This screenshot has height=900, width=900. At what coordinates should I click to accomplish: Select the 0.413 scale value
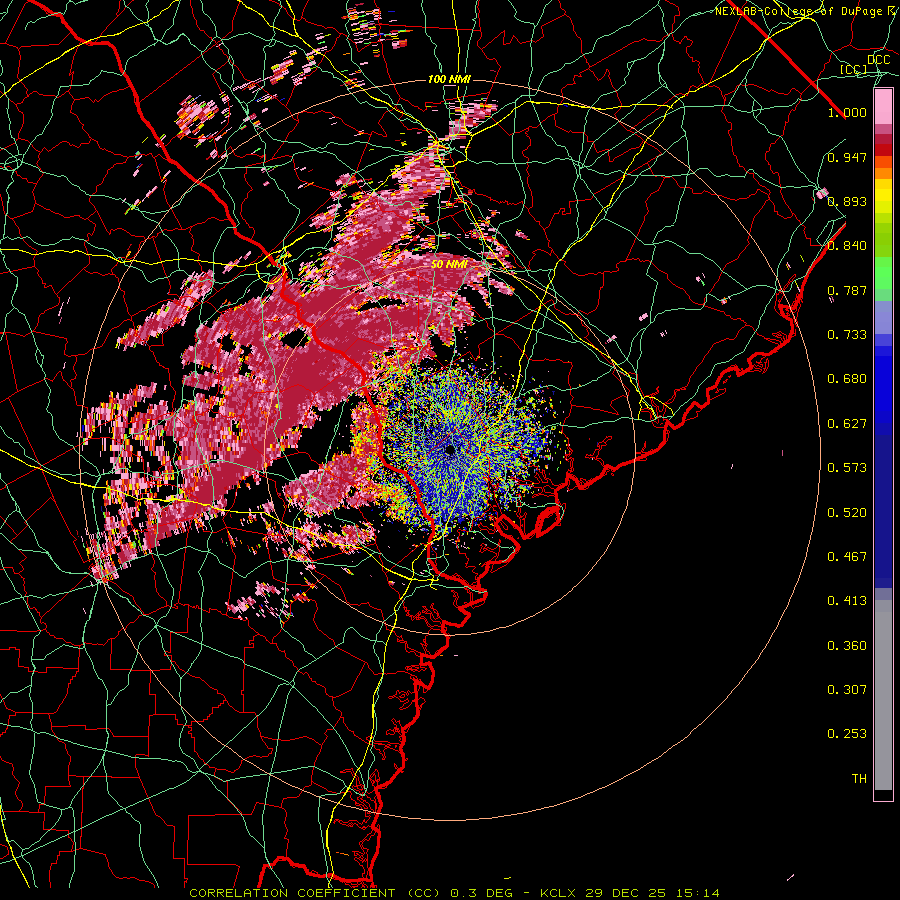(847, 601)
